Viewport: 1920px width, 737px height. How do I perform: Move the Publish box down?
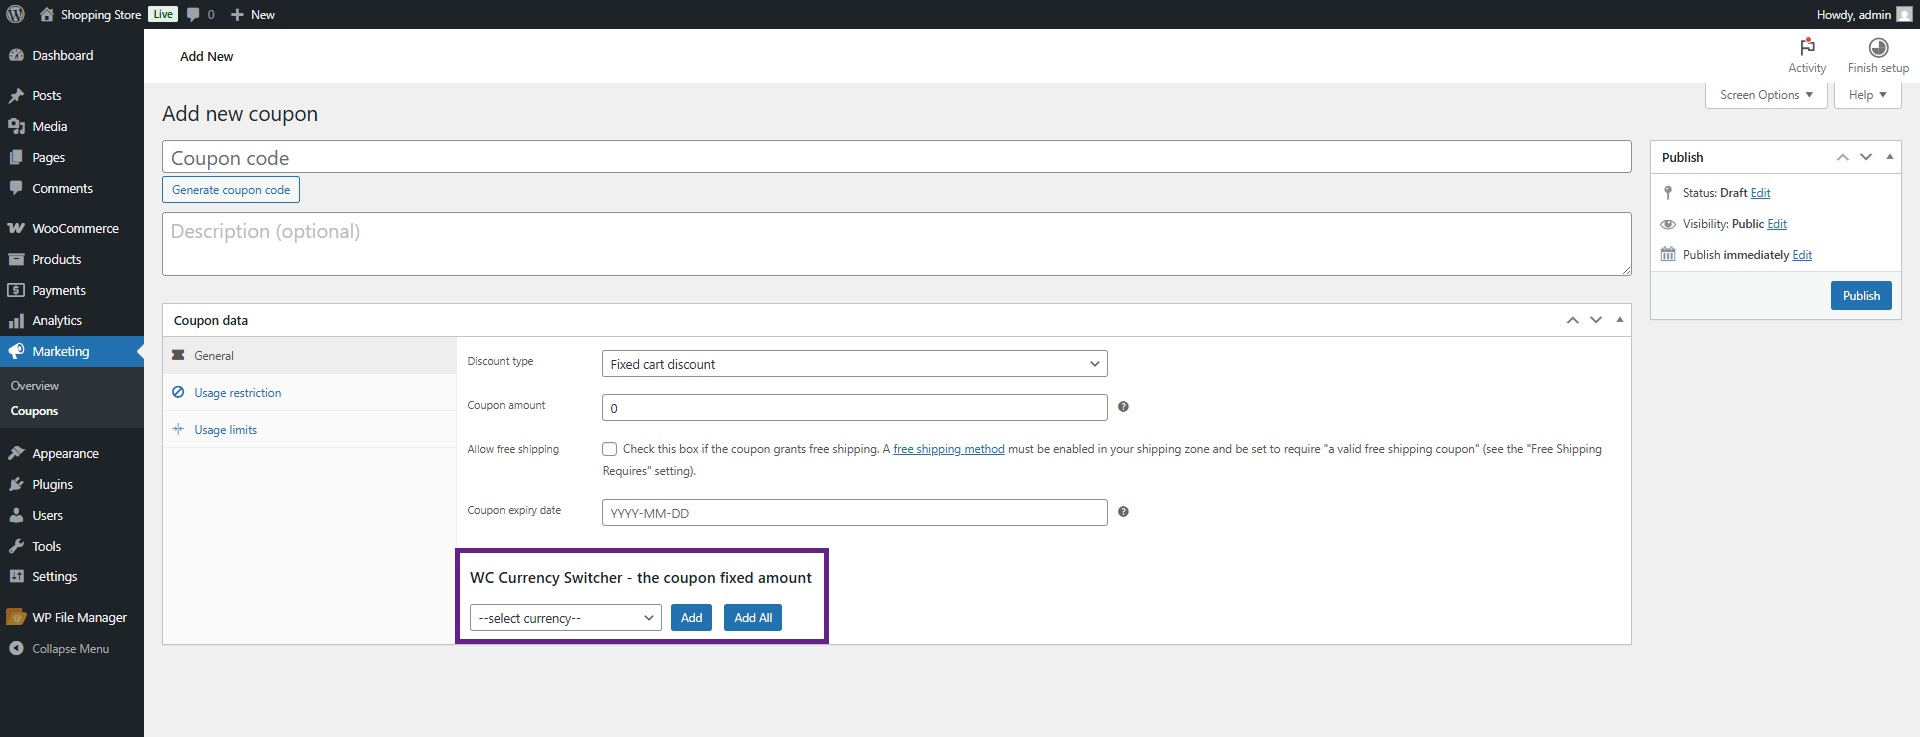click(x=1866, y=157)
